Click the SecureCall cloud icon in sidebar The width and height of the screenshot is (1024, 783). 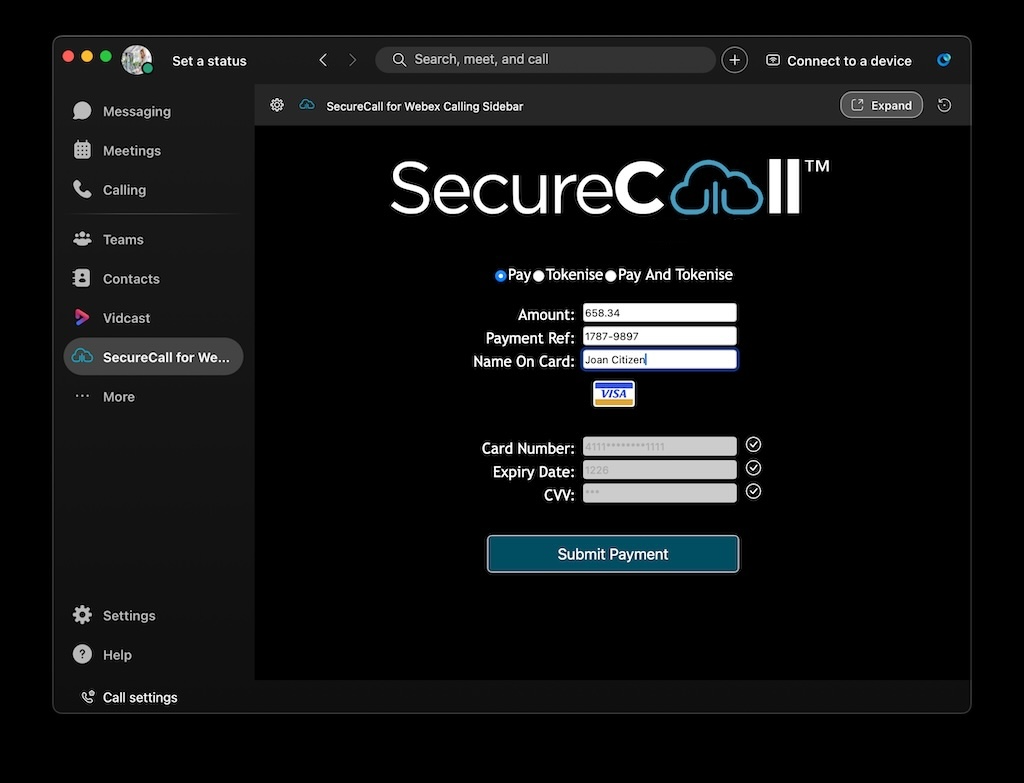click(82, 356)
